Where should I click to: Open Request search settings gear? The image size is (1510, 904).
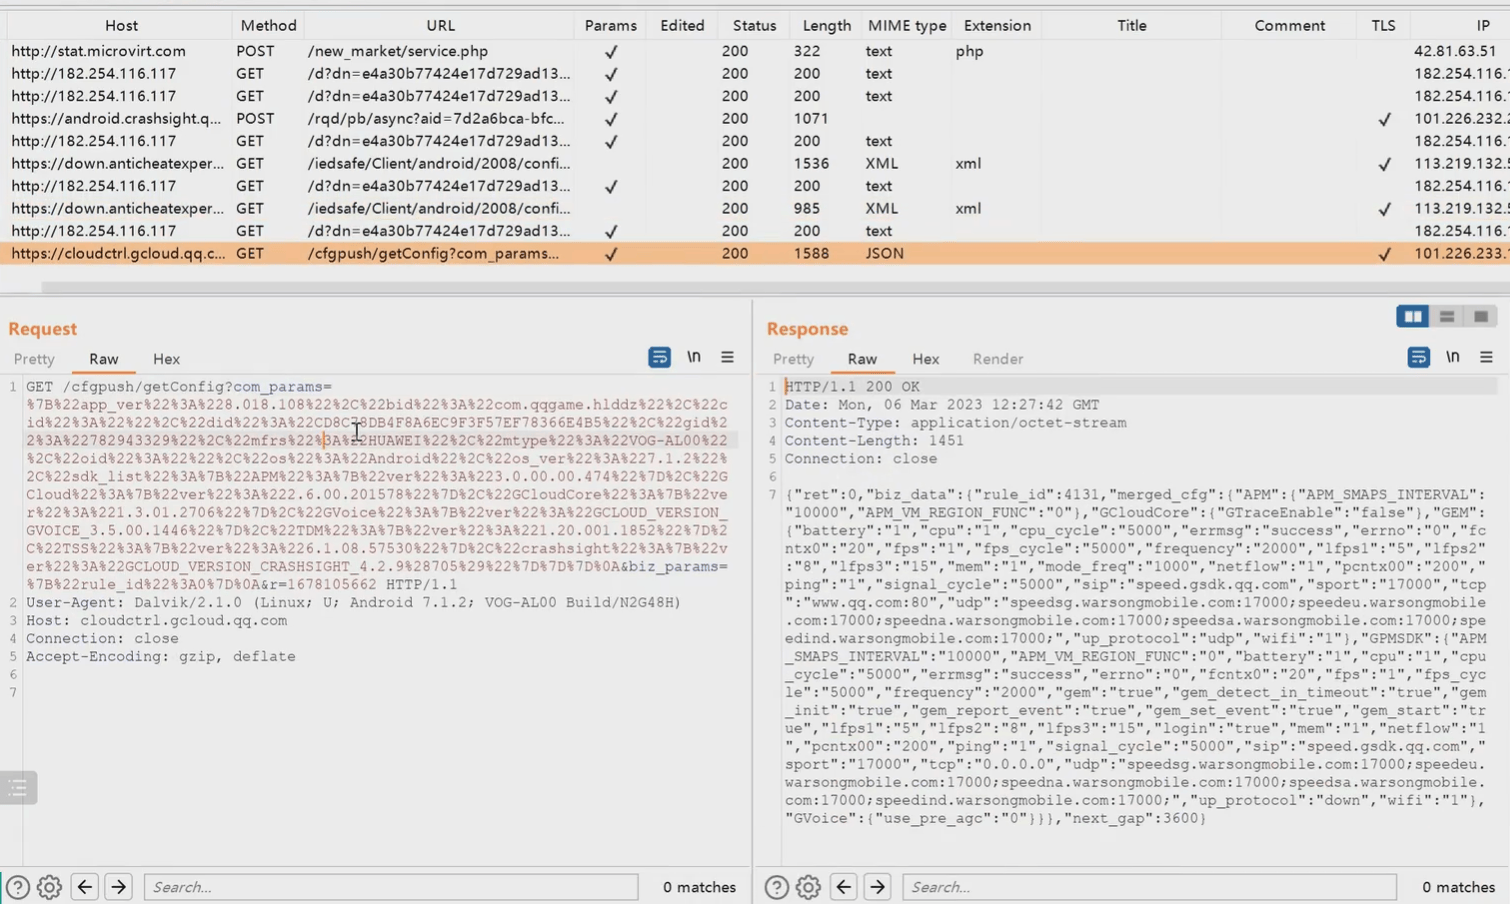(x=49, y=887)
